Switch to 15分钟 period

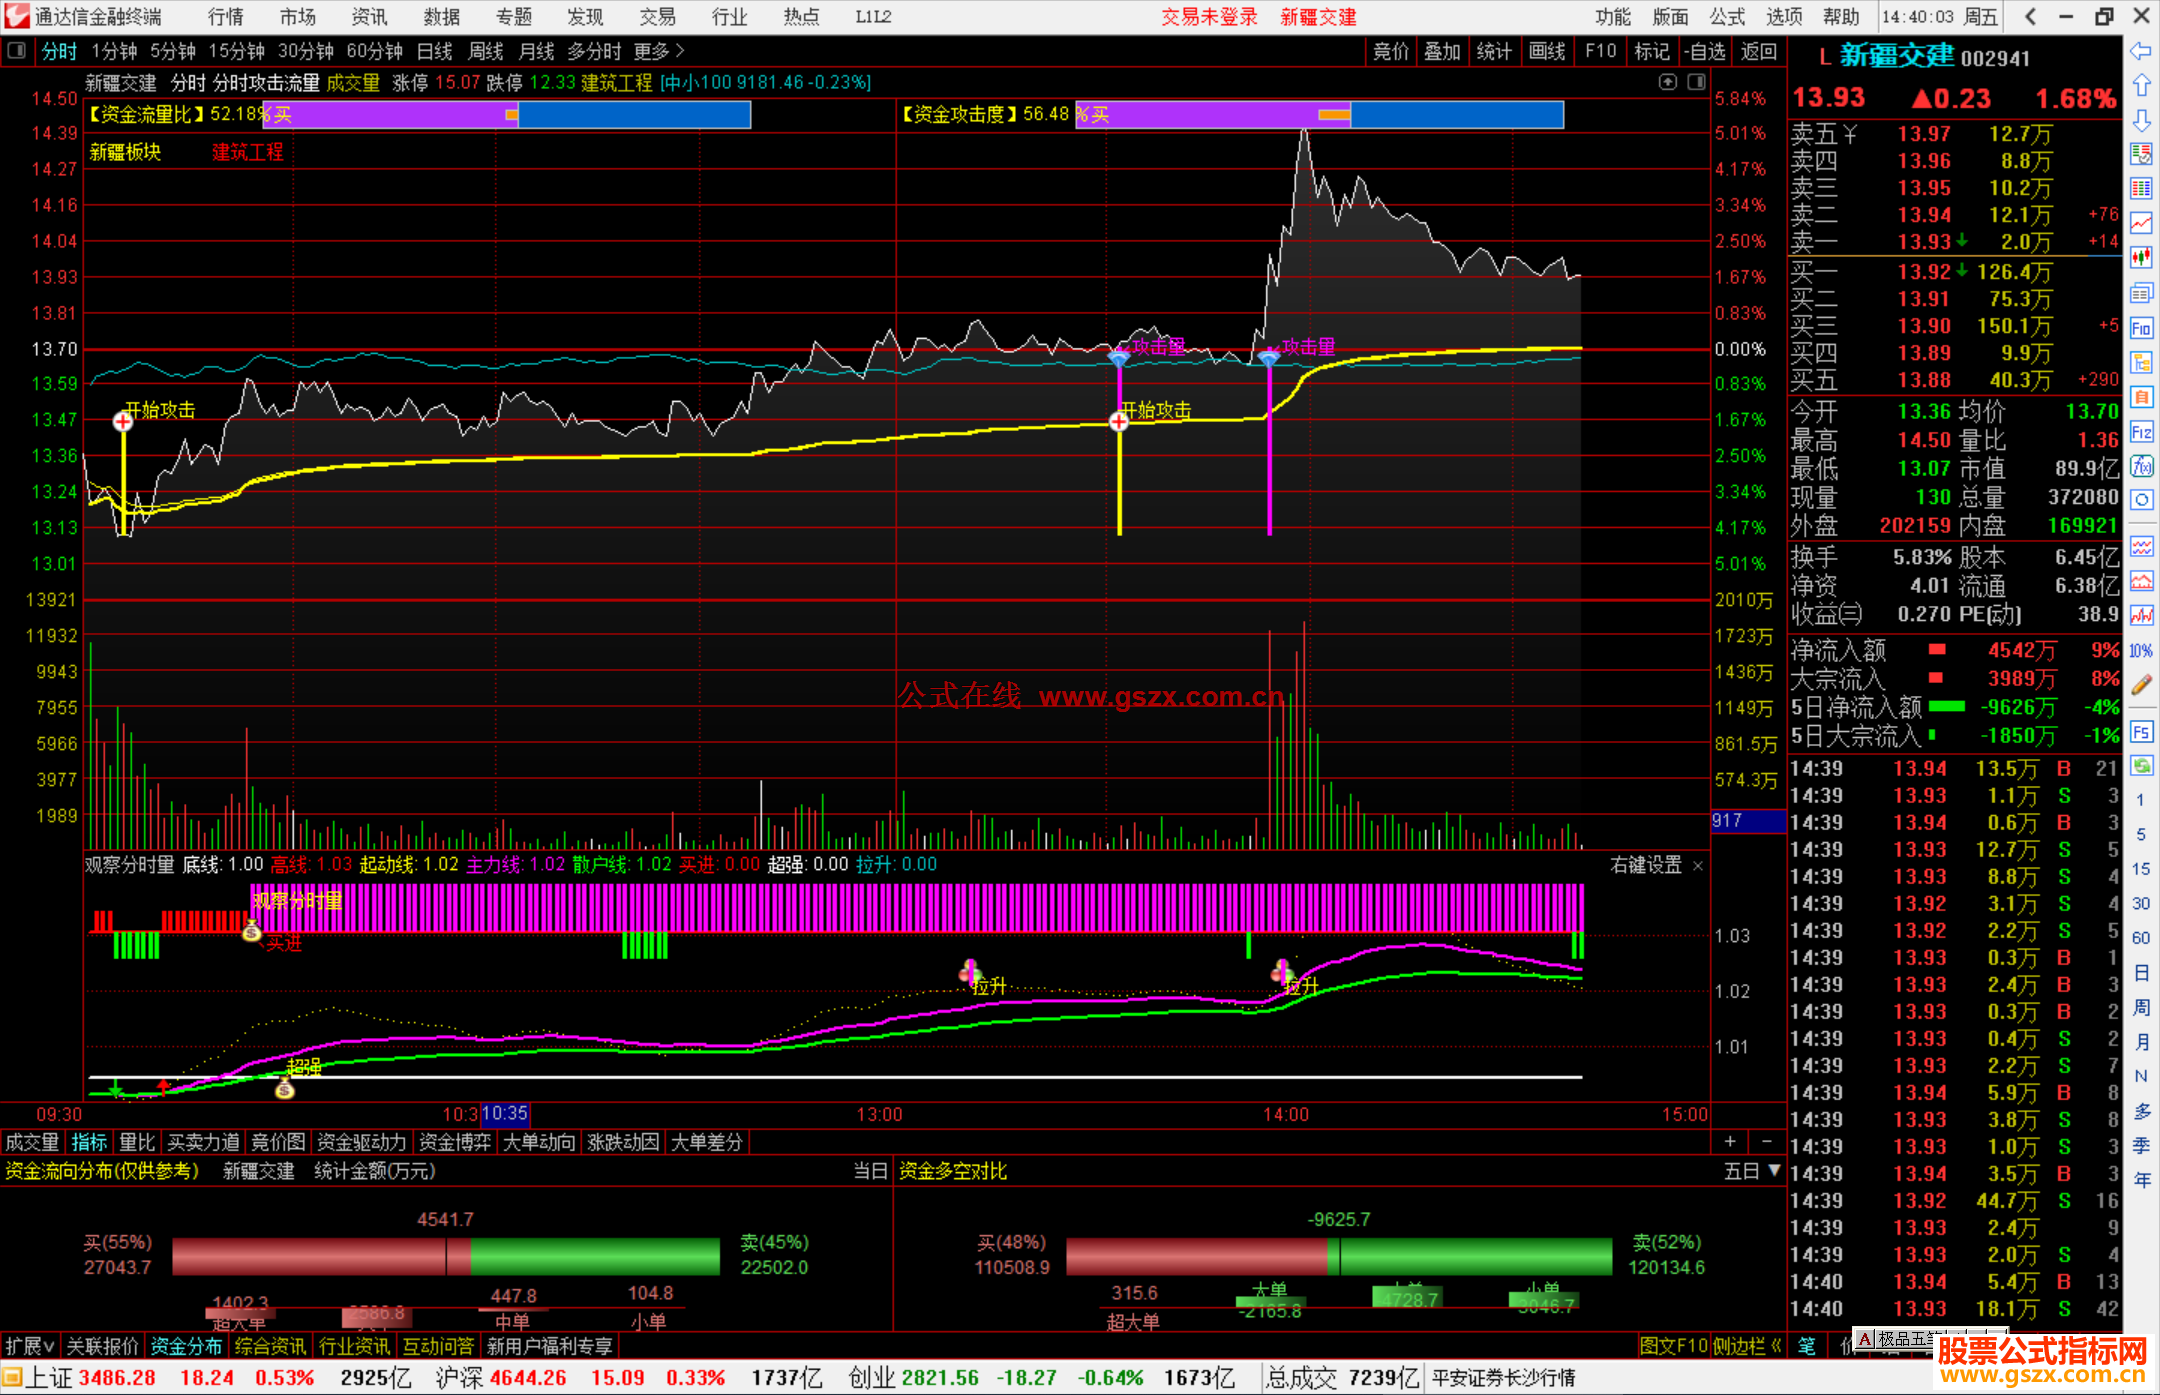click(236, 51)
